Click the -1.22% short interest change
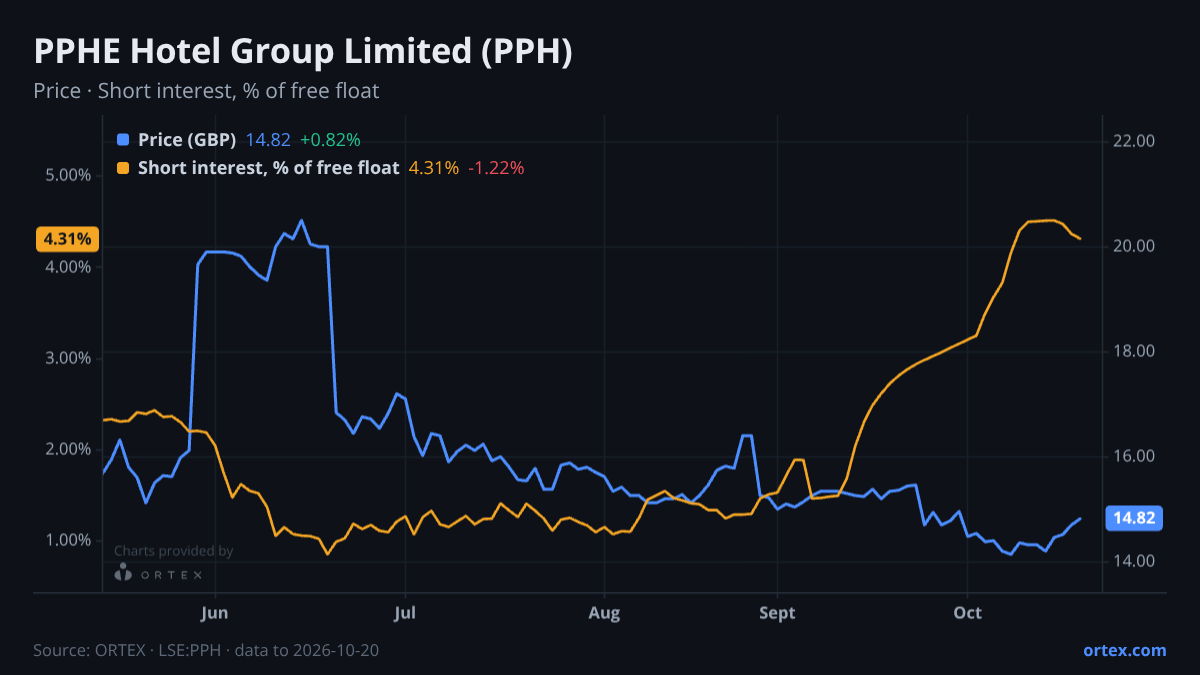1200x675 pixels. pos(497,168)
